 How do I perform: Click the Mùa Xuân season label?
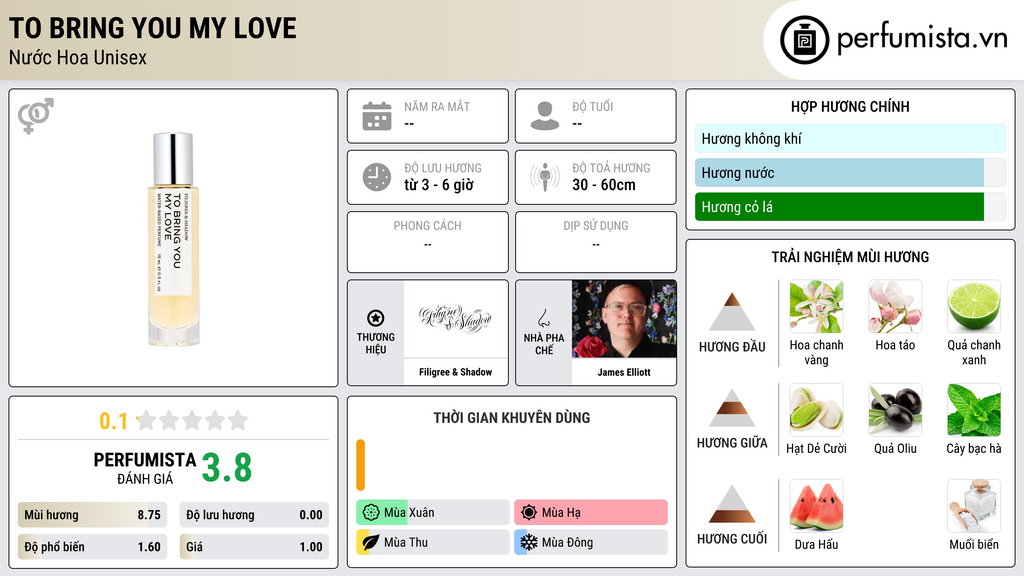point(409,513)
